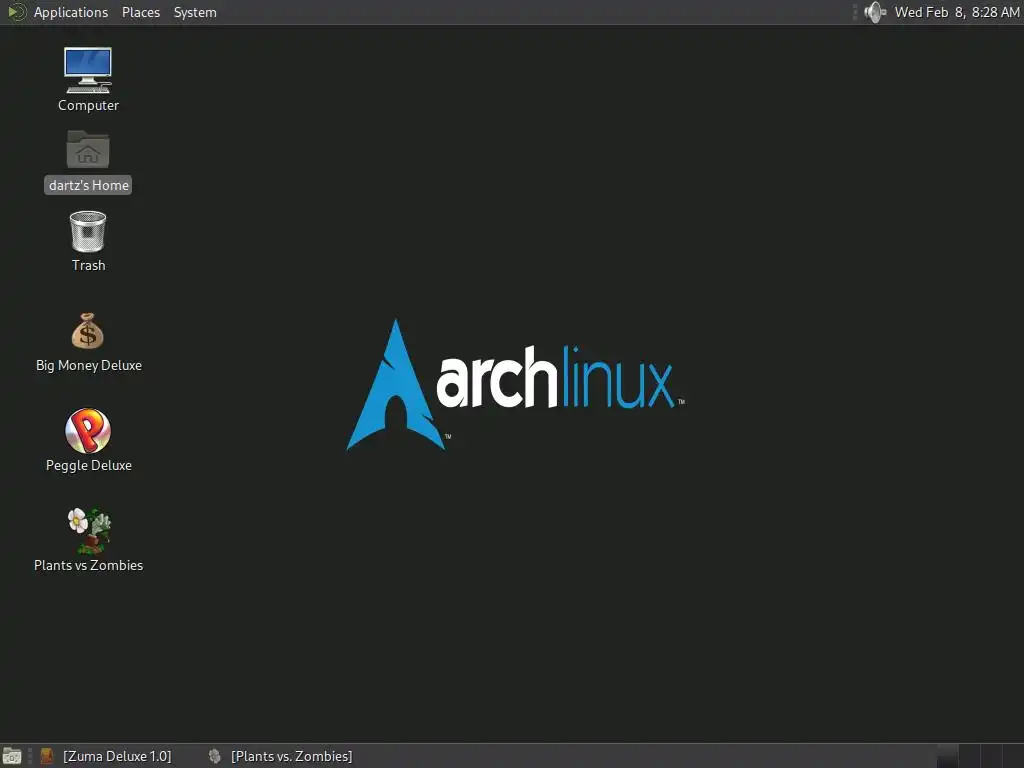Open the Applications menu
The height and width of the screenshot is (768, 1024).
tap(71, 12)
